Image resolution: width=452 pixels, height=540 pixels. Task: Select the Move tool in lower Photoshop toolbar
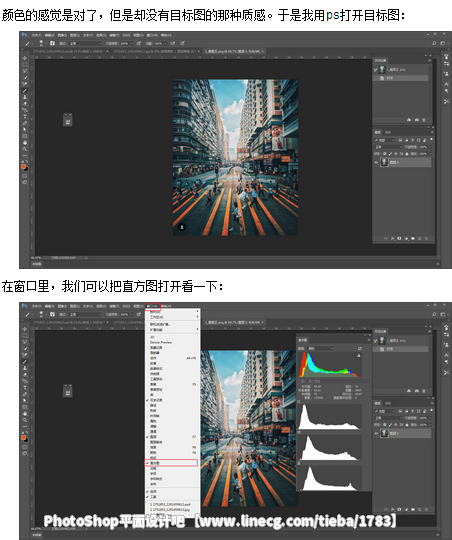pos(25,329)
